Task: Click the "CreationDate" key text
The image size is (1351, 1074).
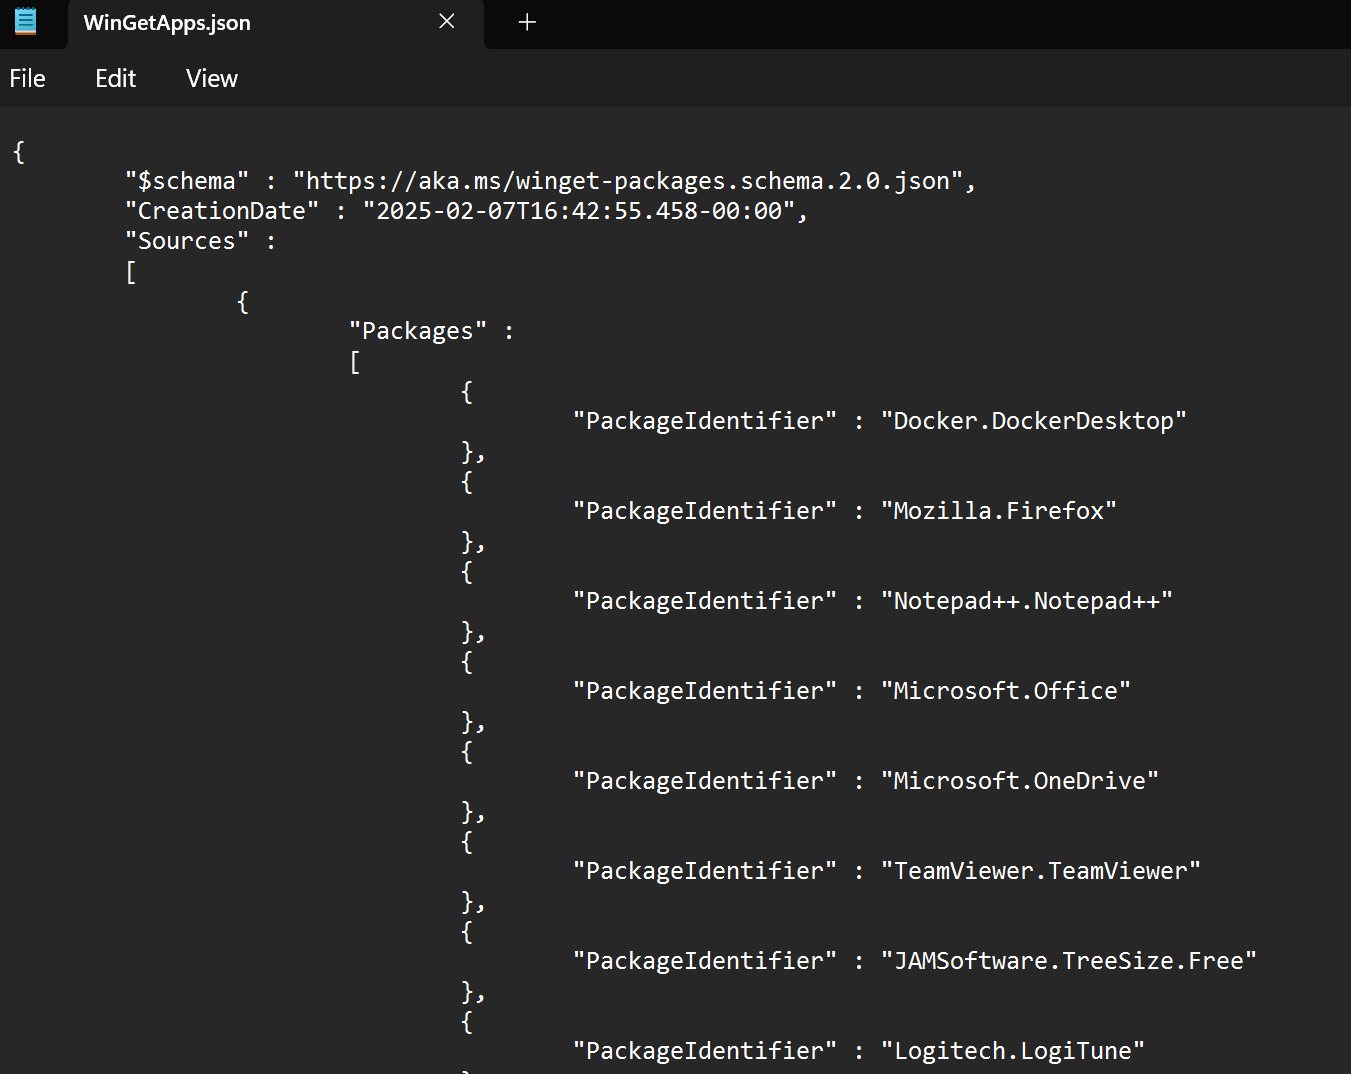Action: coord(222,211)
